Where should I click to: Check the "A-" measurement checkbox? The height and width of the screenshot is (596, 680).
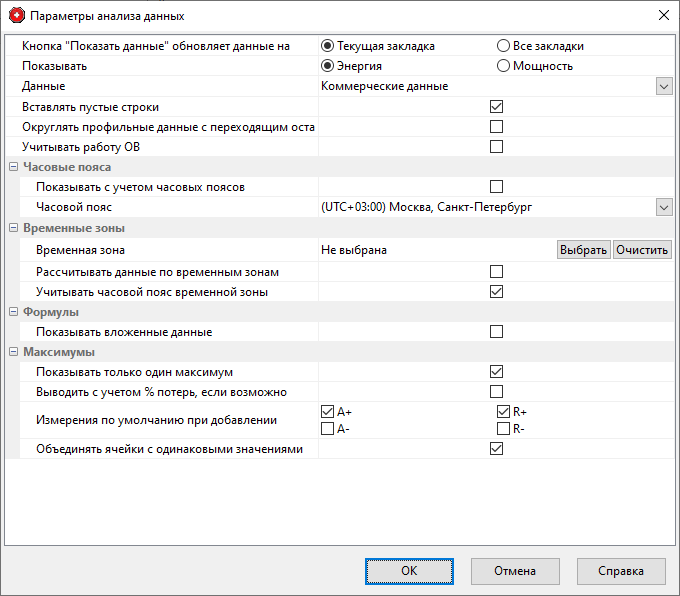point(327,429)
